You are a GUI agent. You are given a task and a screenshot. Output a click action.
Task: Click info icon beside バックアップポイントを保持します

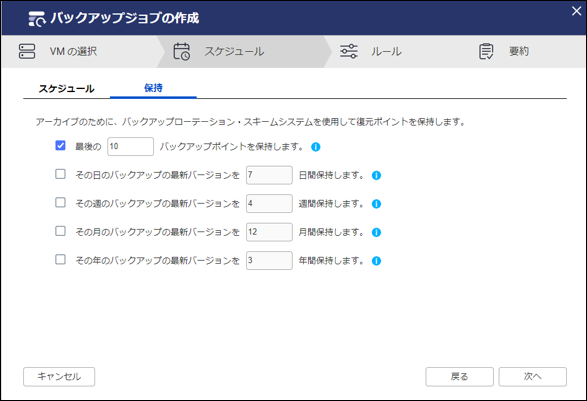[x=316, y=147]
